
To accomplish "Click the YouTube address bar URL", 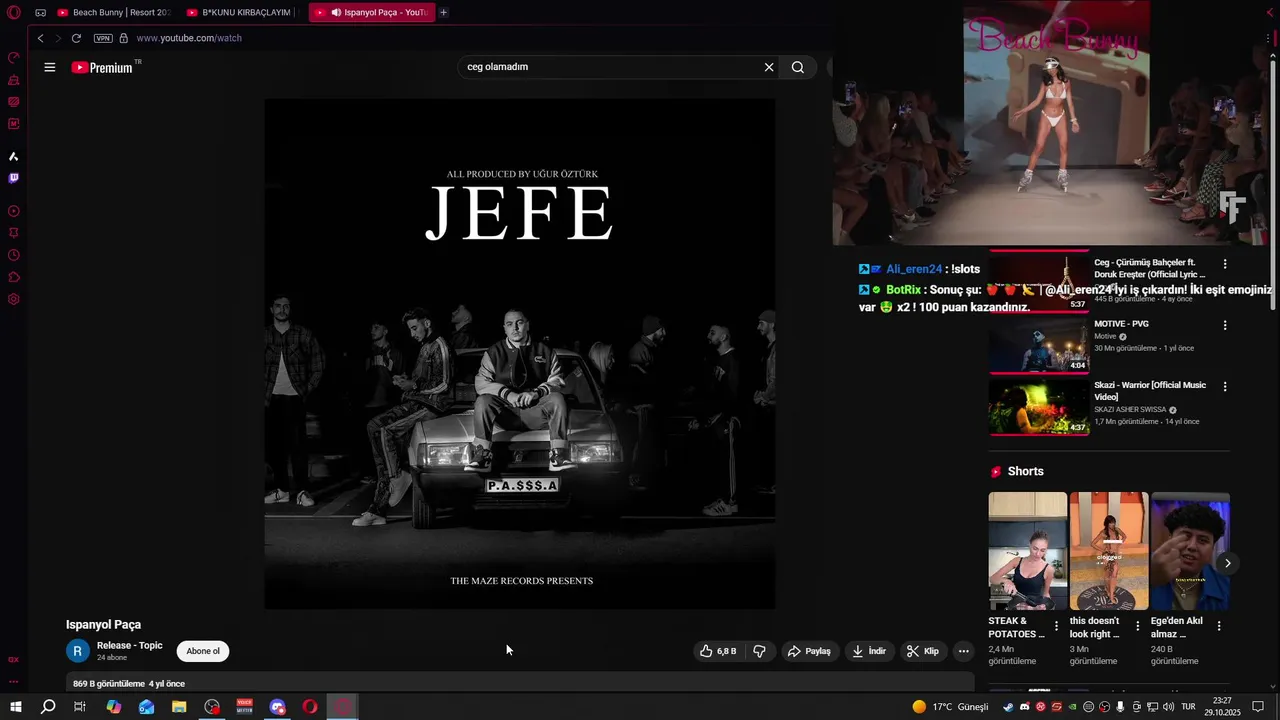I will click(x=189, y=38).
